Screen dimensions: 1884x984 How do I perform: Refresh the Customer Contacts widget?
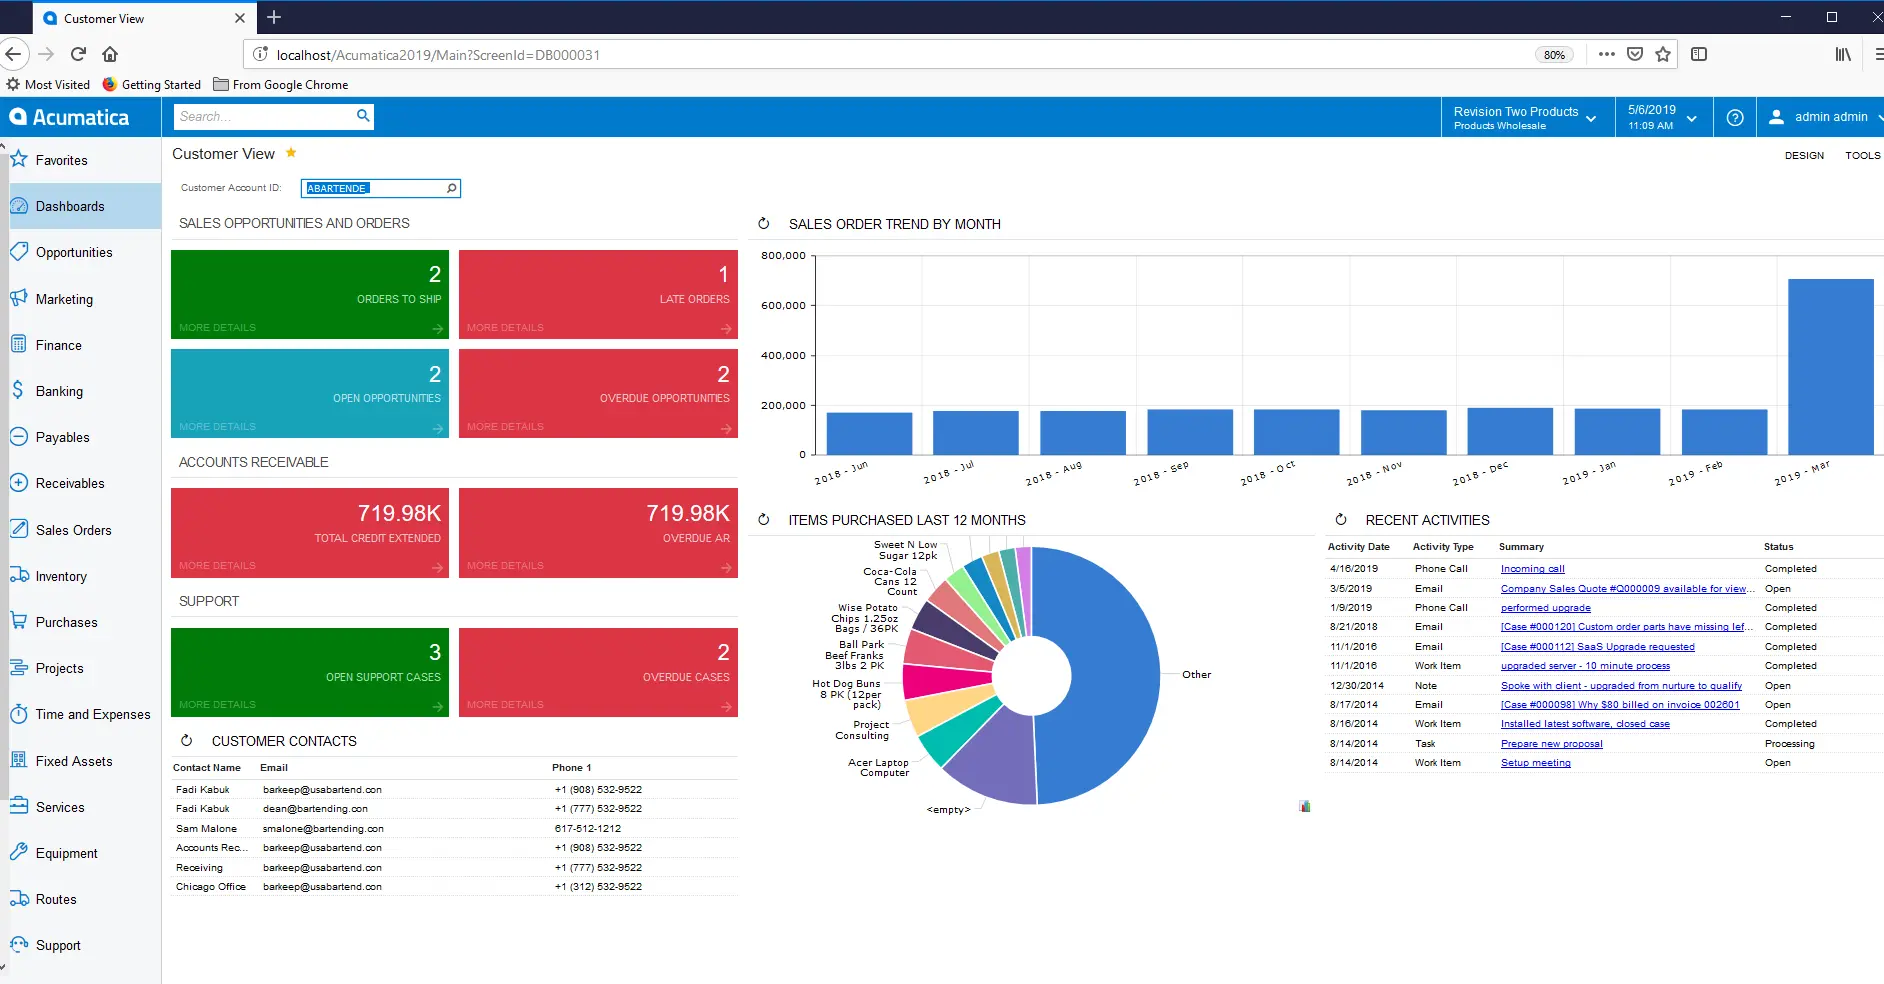[x=186, y=741]
